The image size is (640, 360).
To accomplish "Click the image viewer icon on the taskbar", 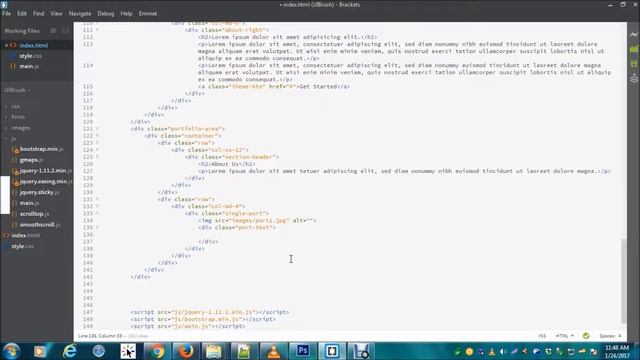I will pos(244,351).
